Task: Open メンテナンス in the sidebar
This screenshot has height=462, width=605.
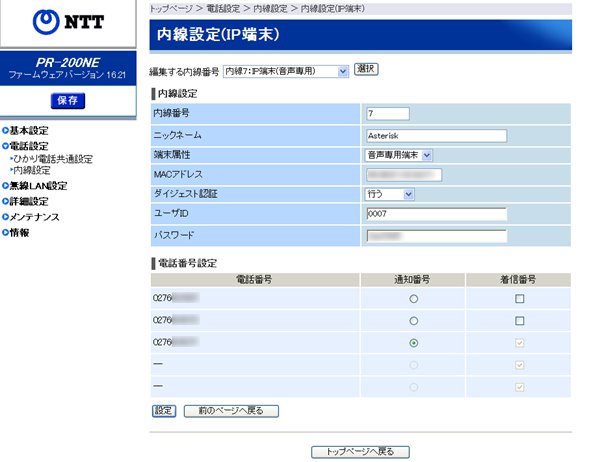Action: coord(34,217)
